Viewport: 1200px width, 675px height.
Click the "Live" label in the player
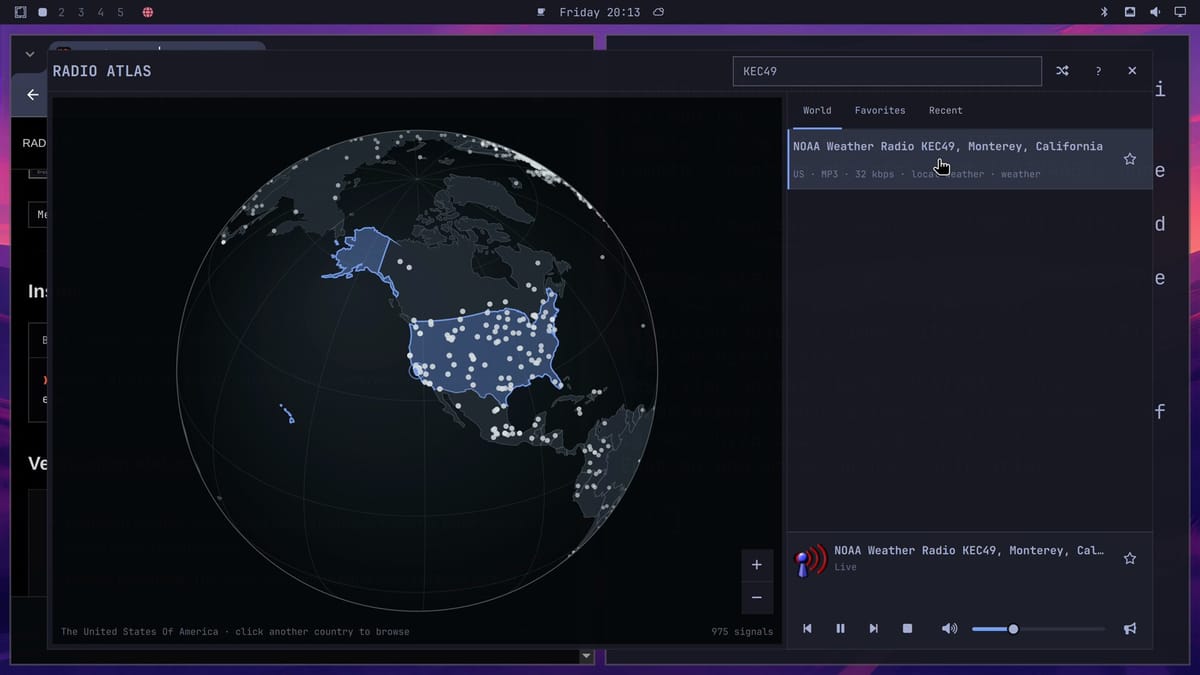(846, 567)
